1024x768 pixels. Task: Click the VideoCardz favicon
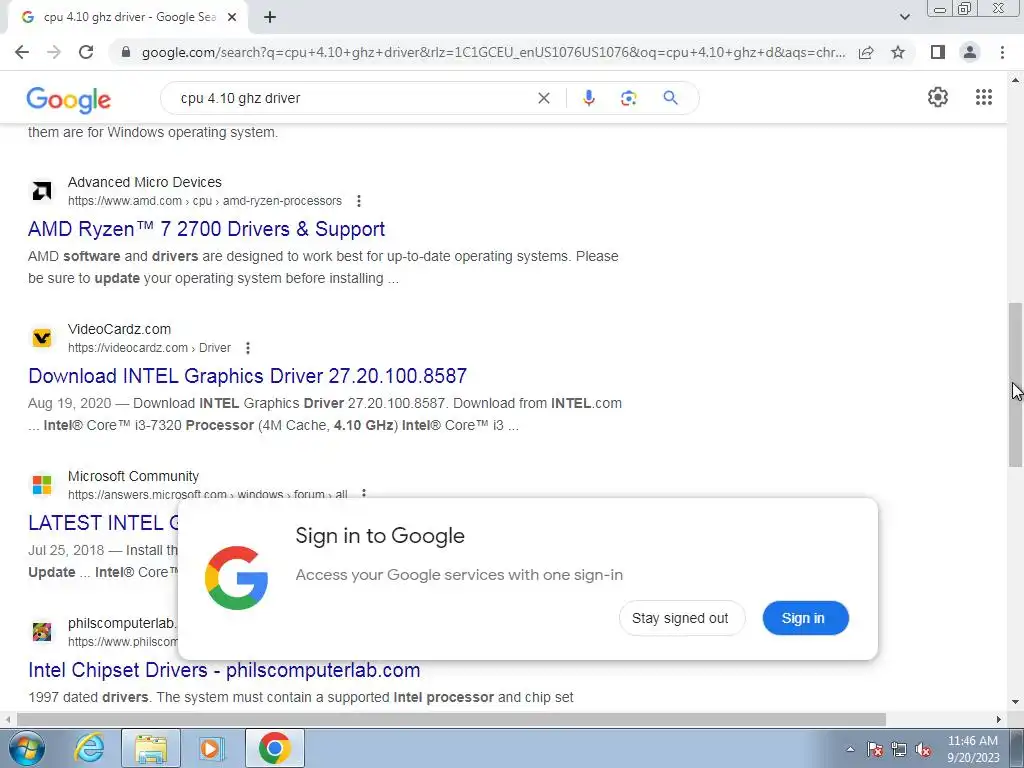pyautogui.click(x=42, y=338)
